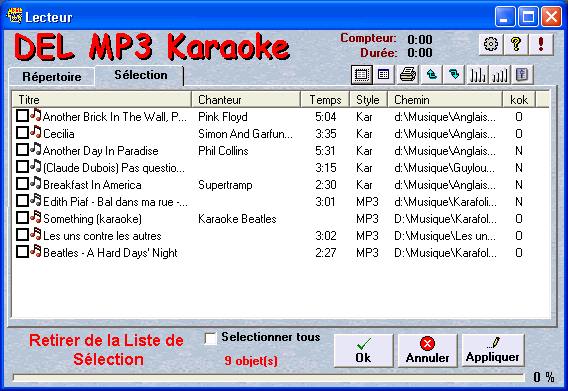Minimize the Lecteur window
The image size is (568, 391).
point(505,17)
